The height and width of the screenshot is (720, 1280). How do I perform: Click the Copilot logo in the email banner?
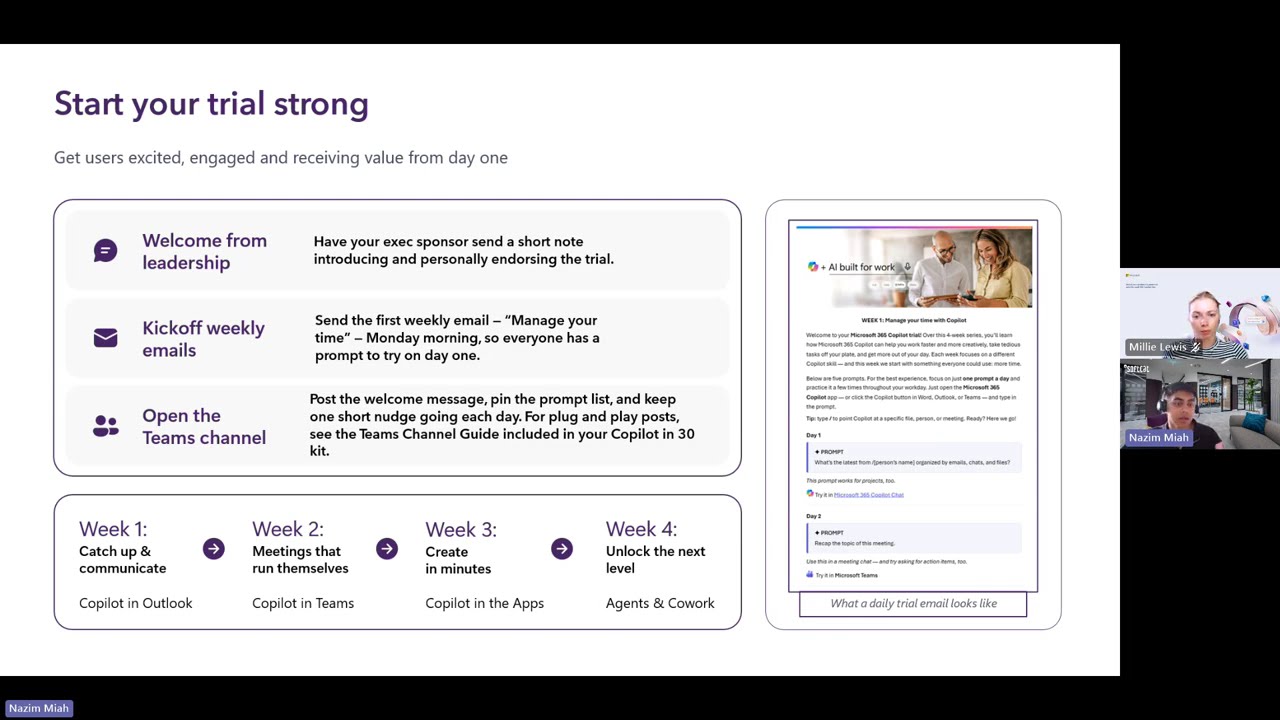tap(813, 267)
